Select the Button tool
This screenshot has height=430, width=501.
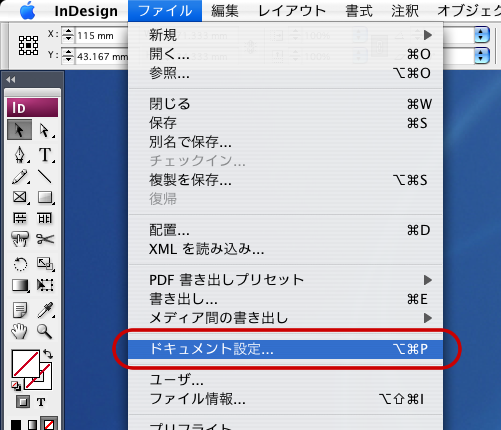click(20, 239)
